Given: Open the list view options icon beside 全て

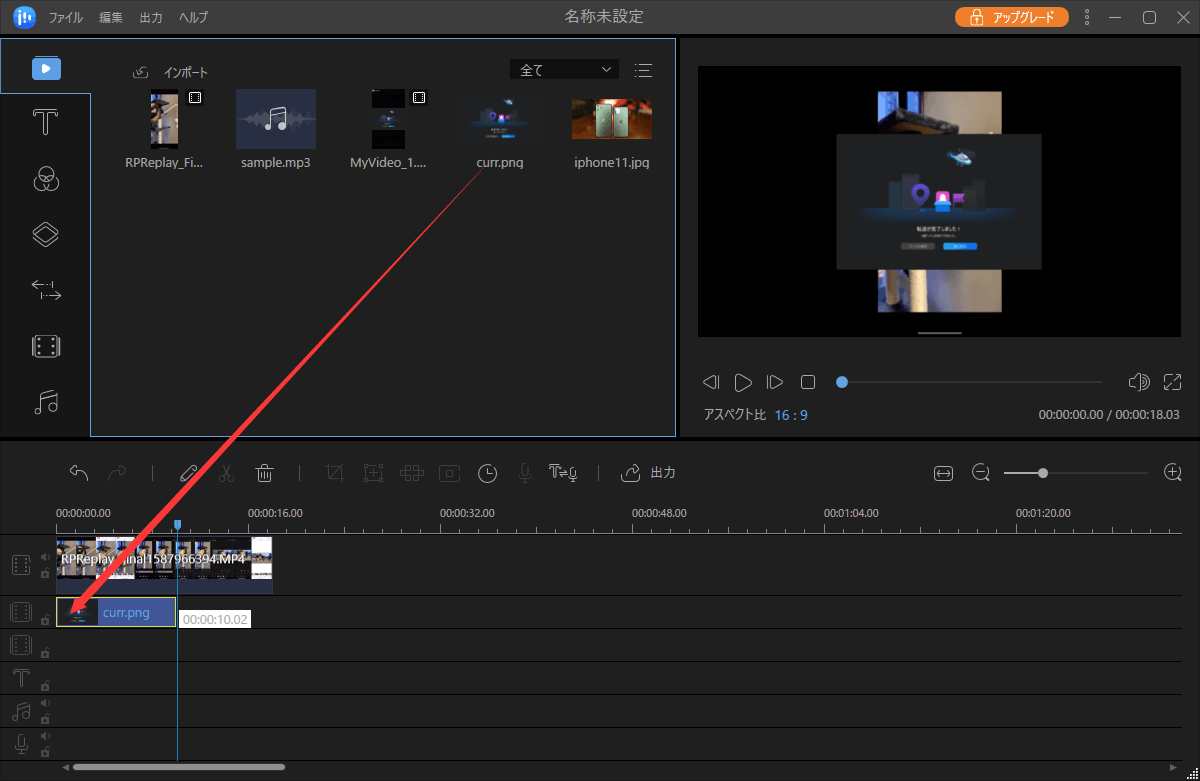Looking at the screenshot, I should coord(644,70).
